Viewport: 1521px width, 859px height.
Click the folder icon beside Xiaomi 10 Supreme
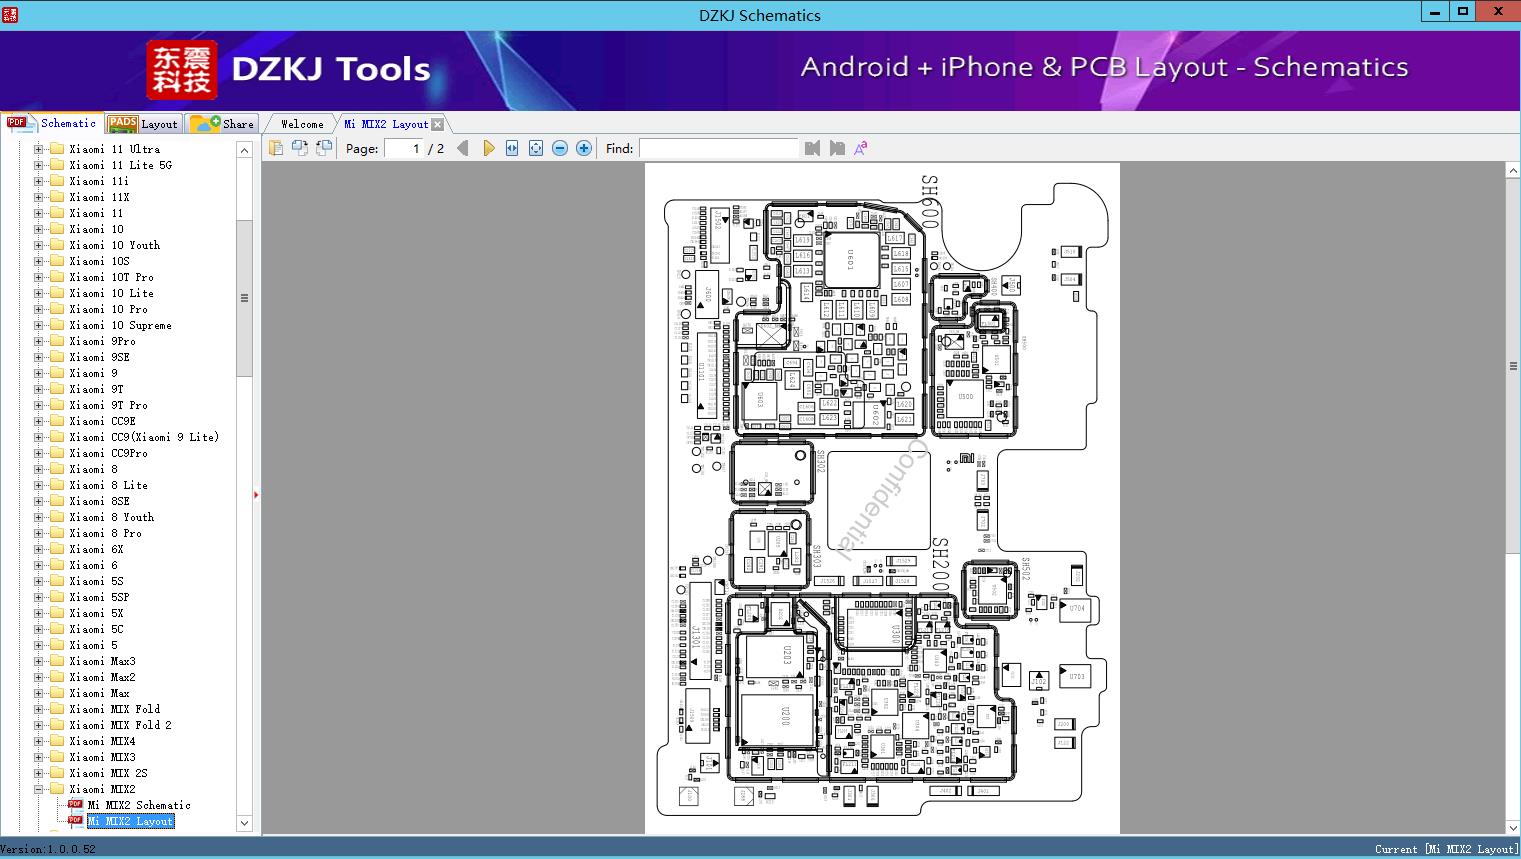(57, 325)
